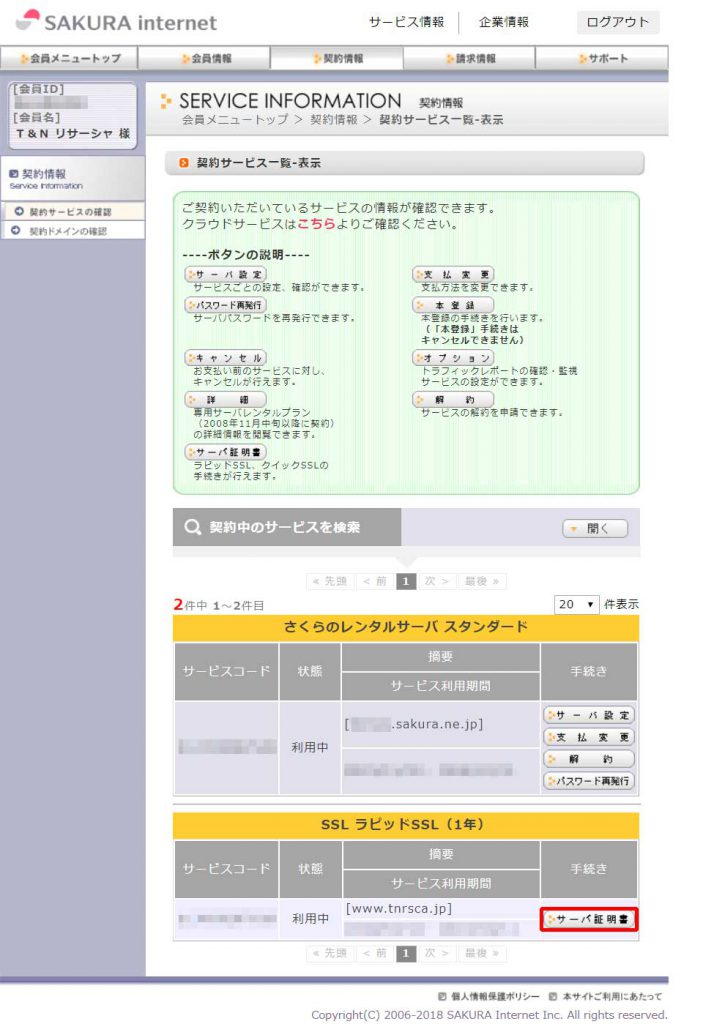703x1024 pixels.
Task: Click キャンセル sample button in legend
Action: tap(225, 358)
